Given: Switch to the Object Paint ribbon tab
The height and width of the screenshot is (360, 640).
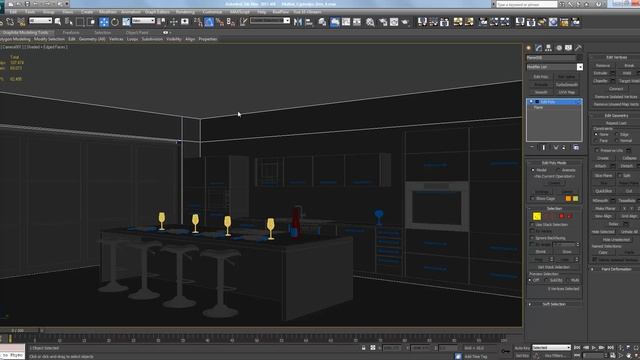Looking at the screenshot, I should pyautogui.click(x=137, y=33).
